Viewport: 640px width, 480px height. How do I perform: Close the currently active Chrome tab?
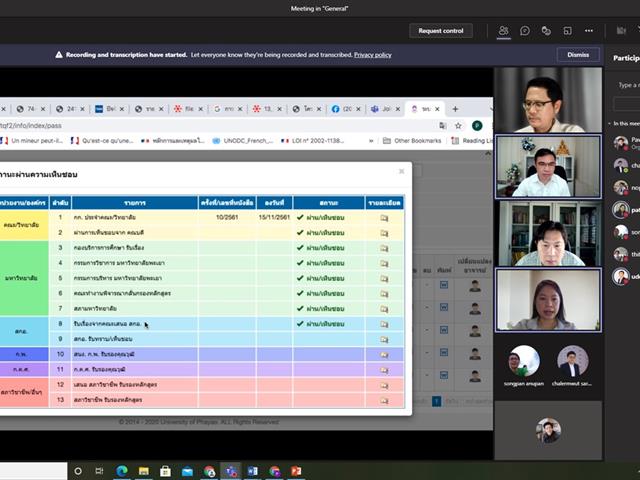[x=437, y=109]
